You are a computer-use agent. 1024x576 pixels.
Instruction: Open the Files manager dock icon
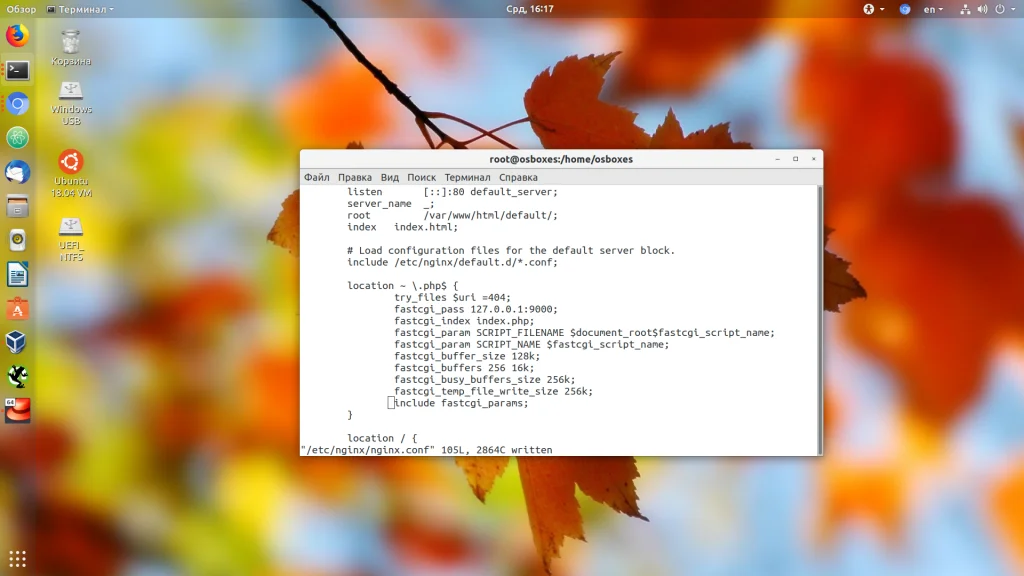(18, 207)
